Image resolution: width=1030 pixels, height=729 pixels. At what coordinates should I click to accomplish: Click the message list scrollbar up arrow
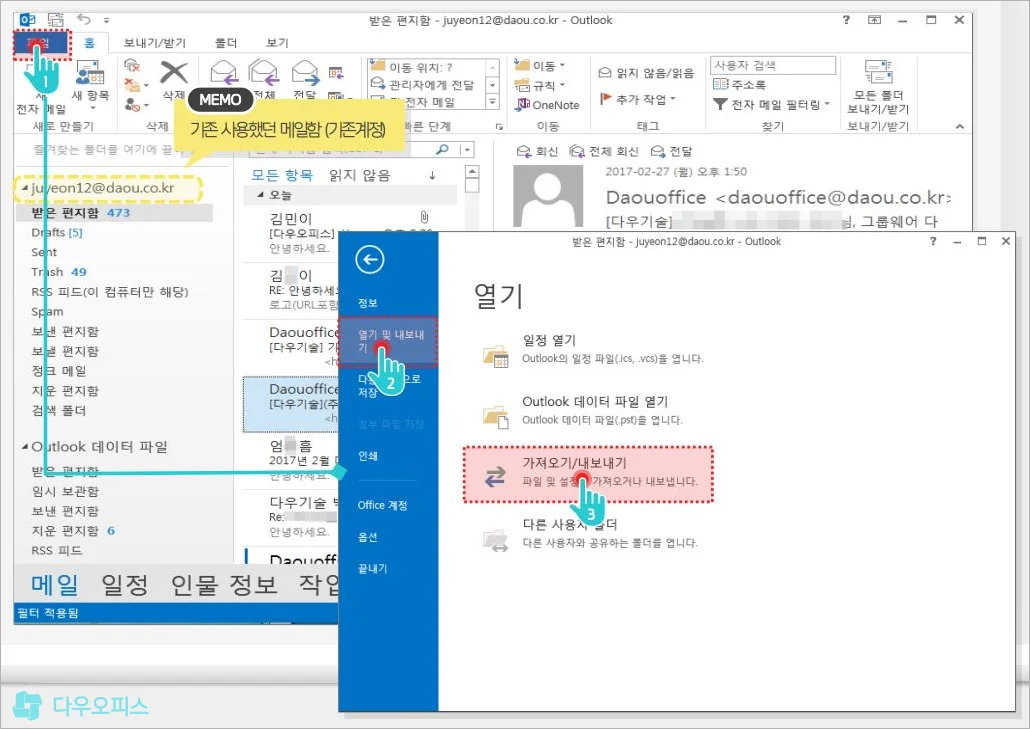472,171
